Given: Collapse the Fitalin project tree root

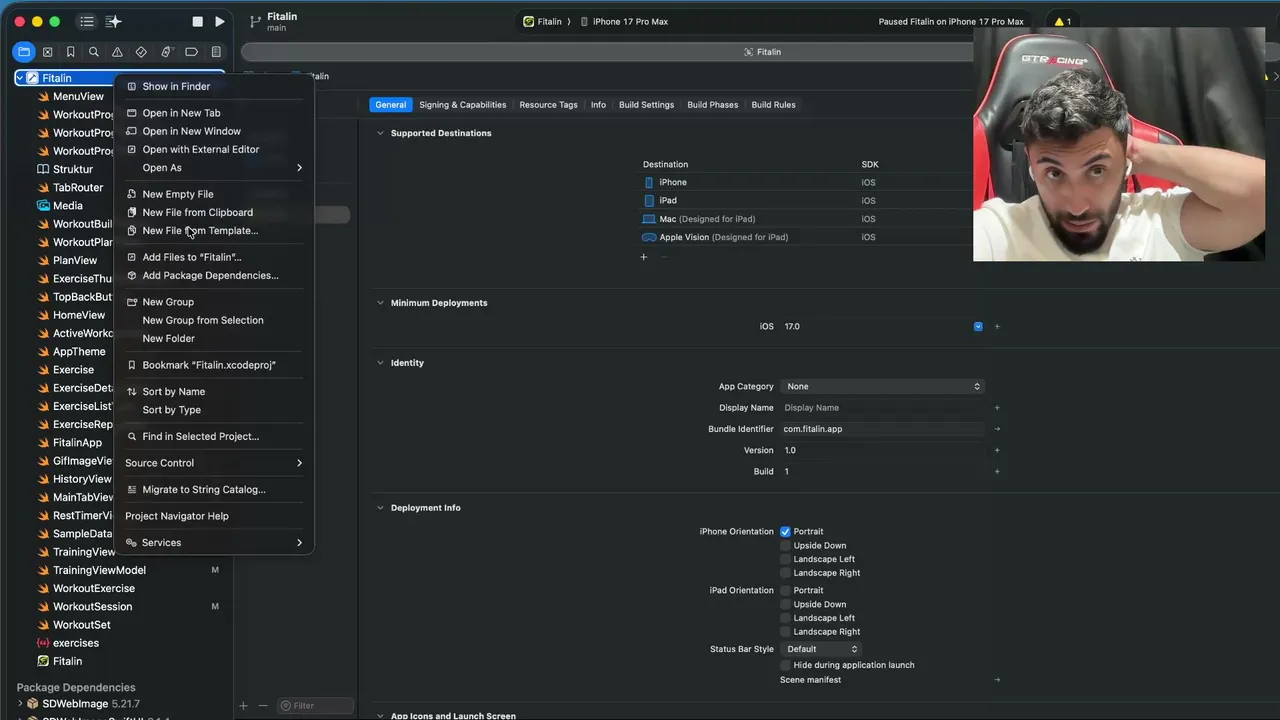Looking at the screenshot, I should [20, 78].
